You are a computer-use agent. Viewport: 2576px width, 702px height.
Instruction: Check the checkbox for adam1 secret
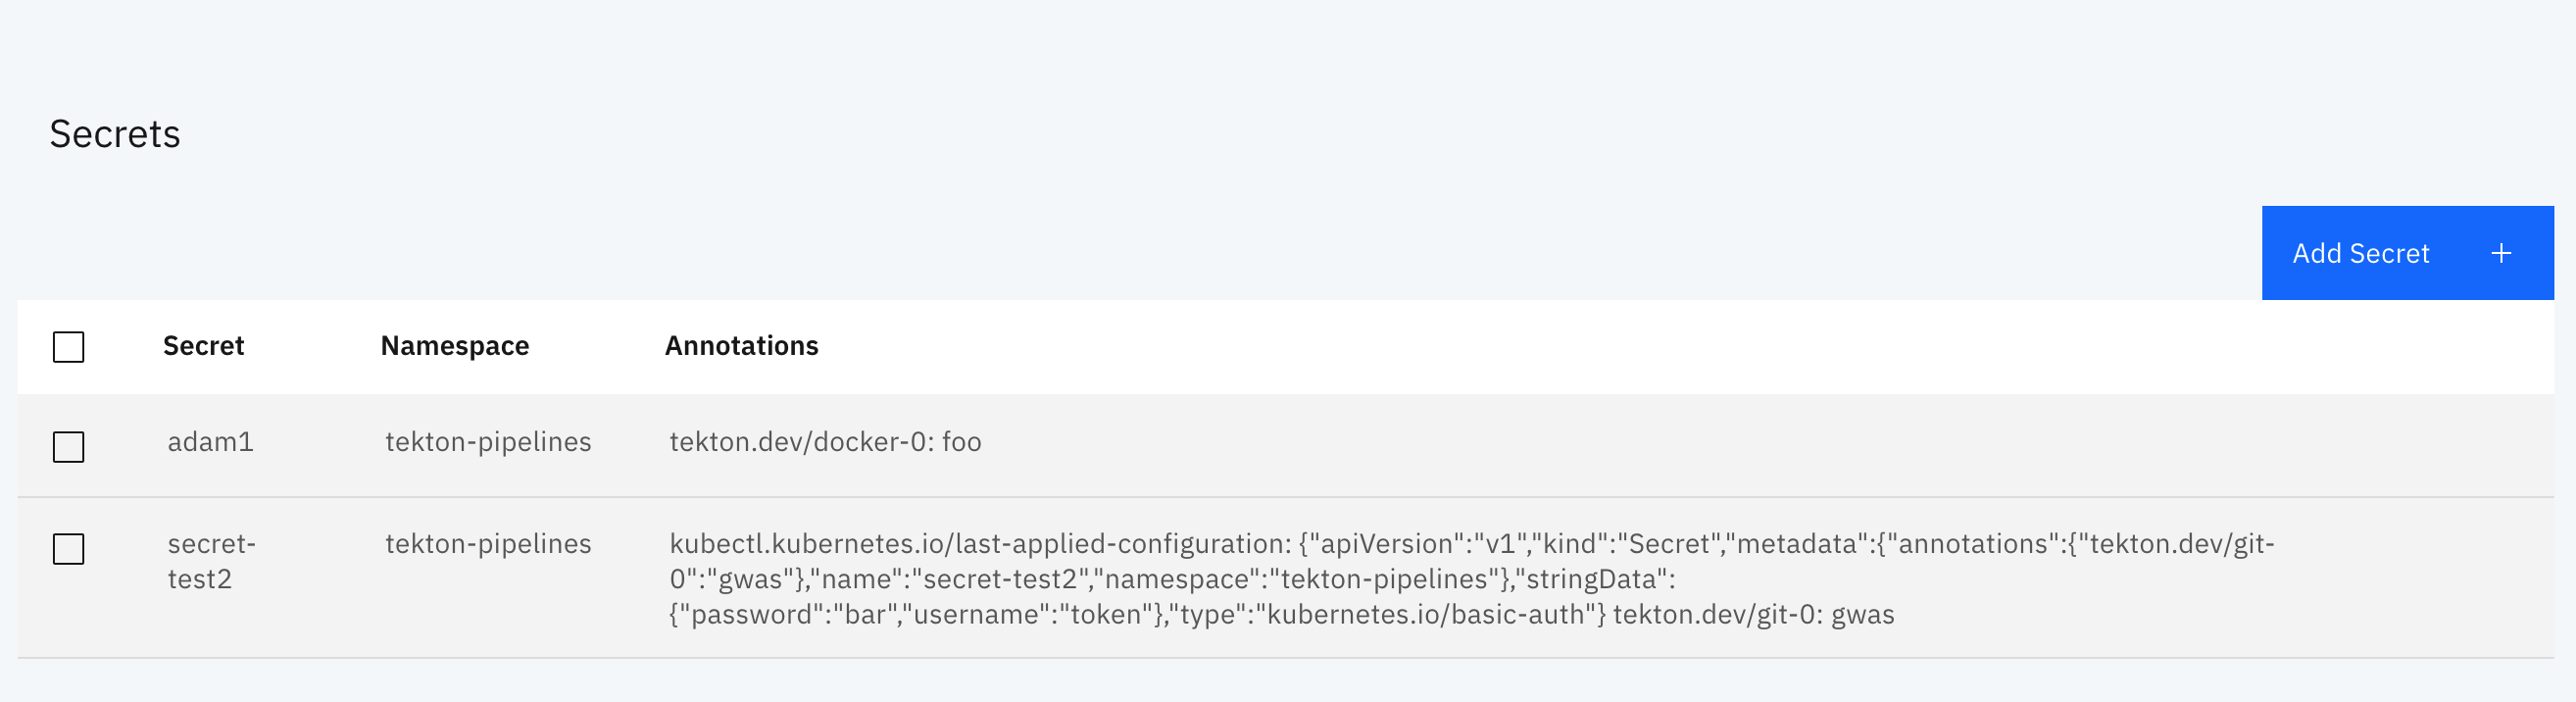tap(68, 447)
